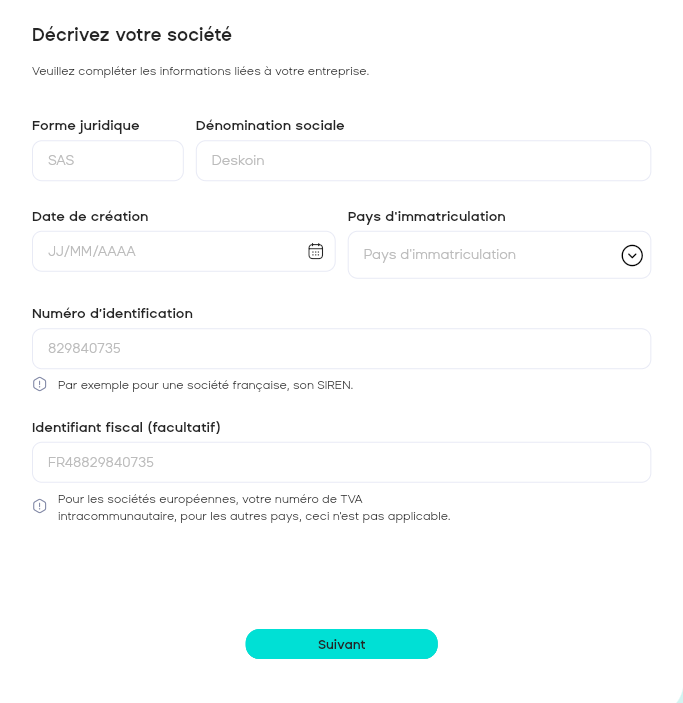Click the Numéro d'identification input box

[341, 349]
